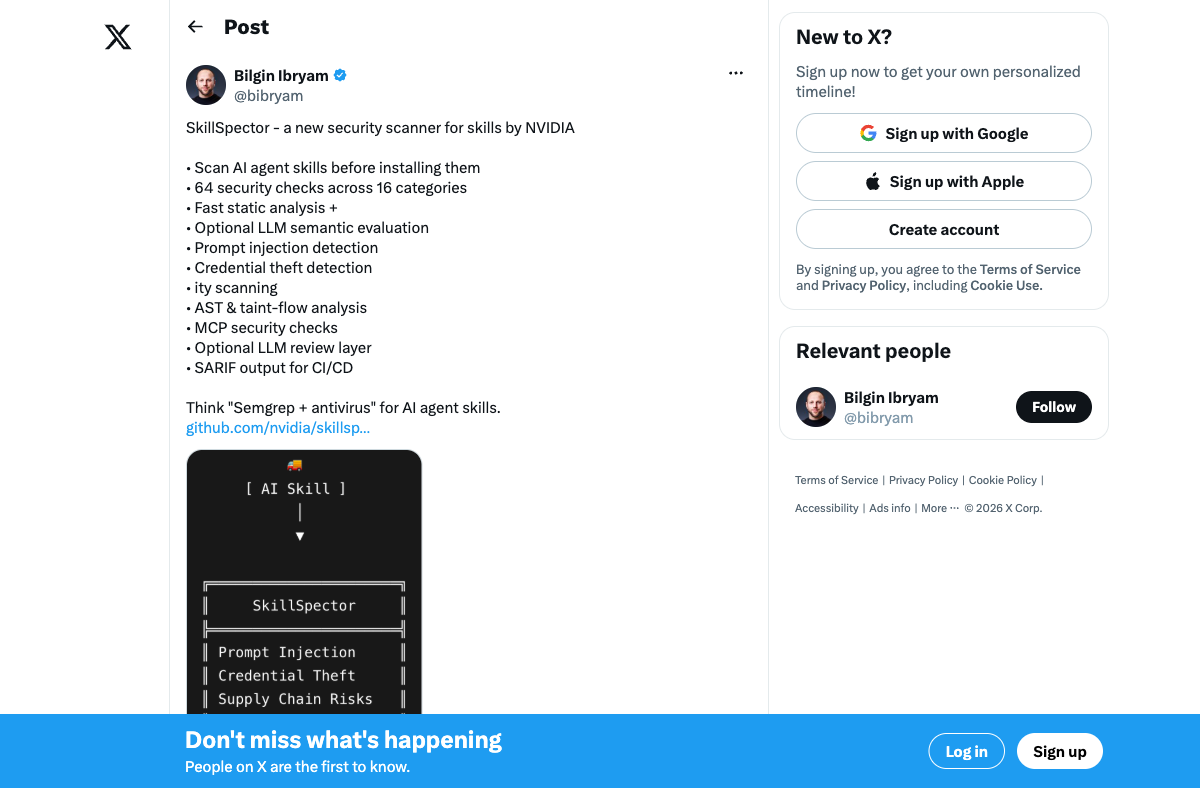The height and width of the screenshot is (788, 1200).
Task: Expand the More footer options
Action: (940, 508)
